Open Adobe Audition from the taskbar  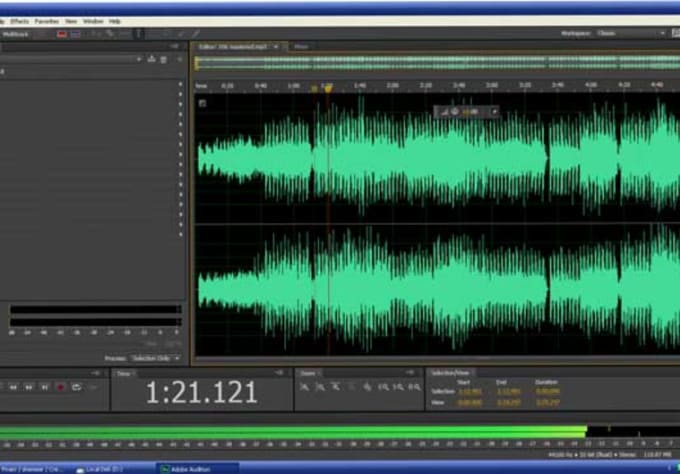197,469
